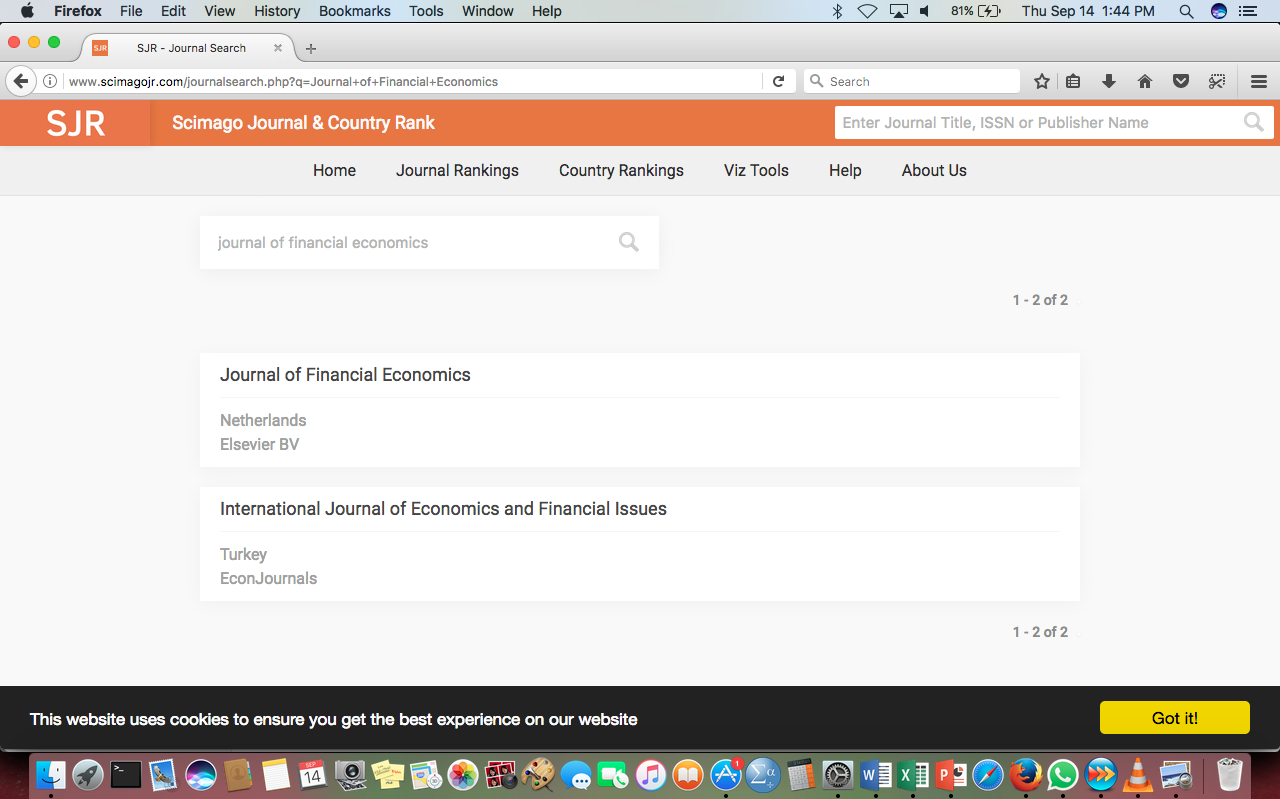The height and width of the screenshot is (799, 1280).
Task: Open the Firefox hamburger menu
Action: click(x=1259, y=82)
